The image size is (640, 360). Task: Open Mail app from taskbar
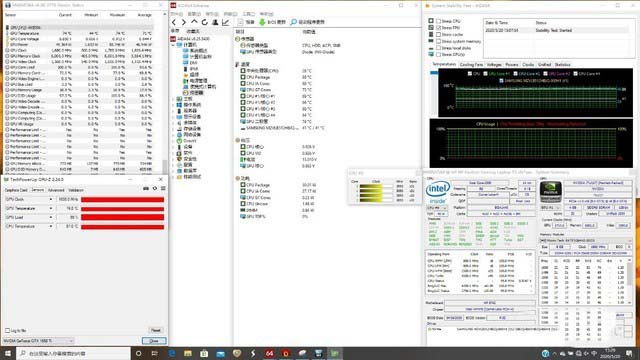click(x=220, y=353)
